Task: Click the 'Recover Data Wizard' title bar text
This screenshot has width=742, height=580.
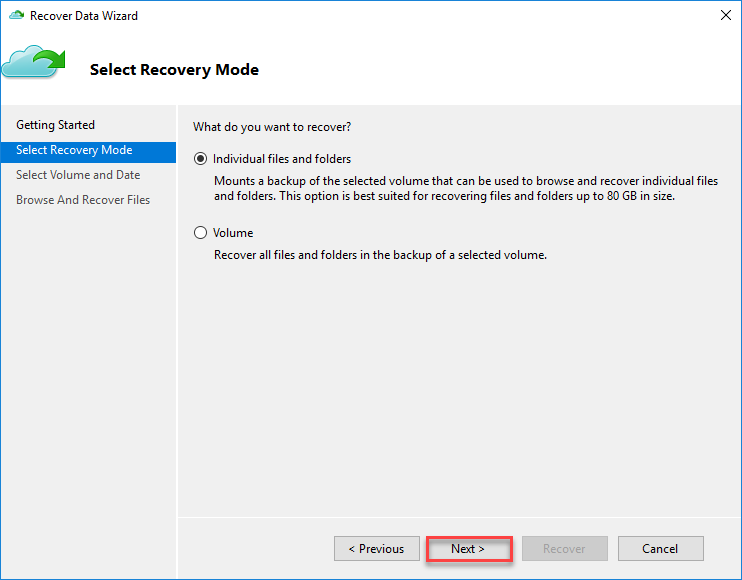Action: [x=84, y=16]
